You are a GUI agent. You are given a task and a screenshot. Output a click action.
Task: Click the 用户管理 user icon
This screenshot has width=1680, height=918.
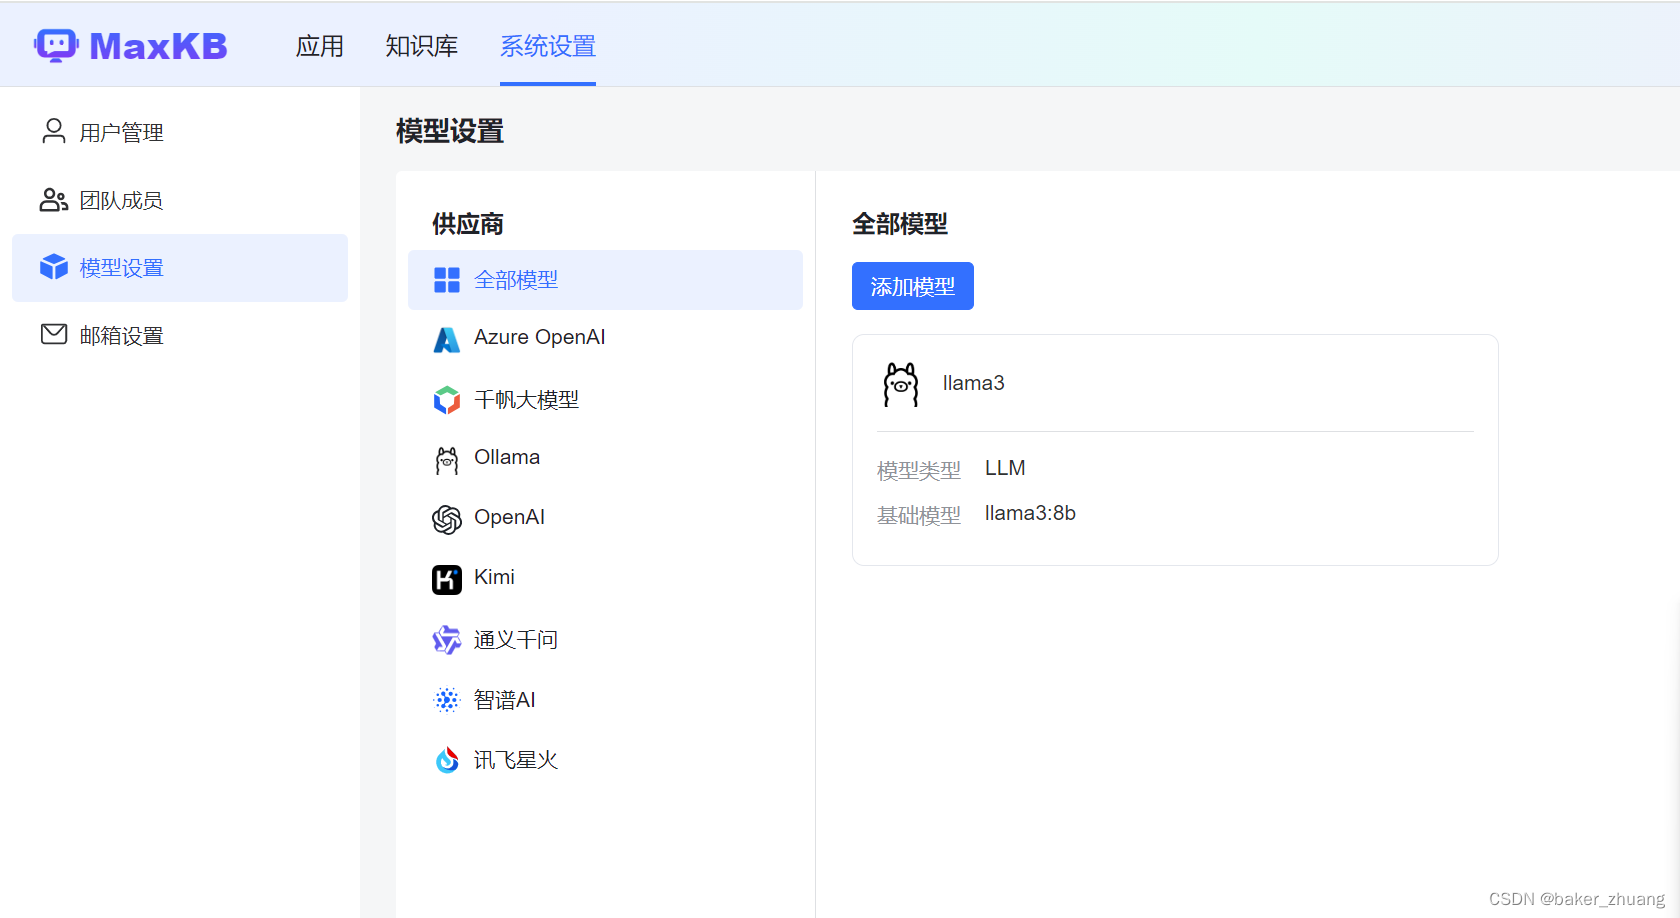tap(53, 131)
